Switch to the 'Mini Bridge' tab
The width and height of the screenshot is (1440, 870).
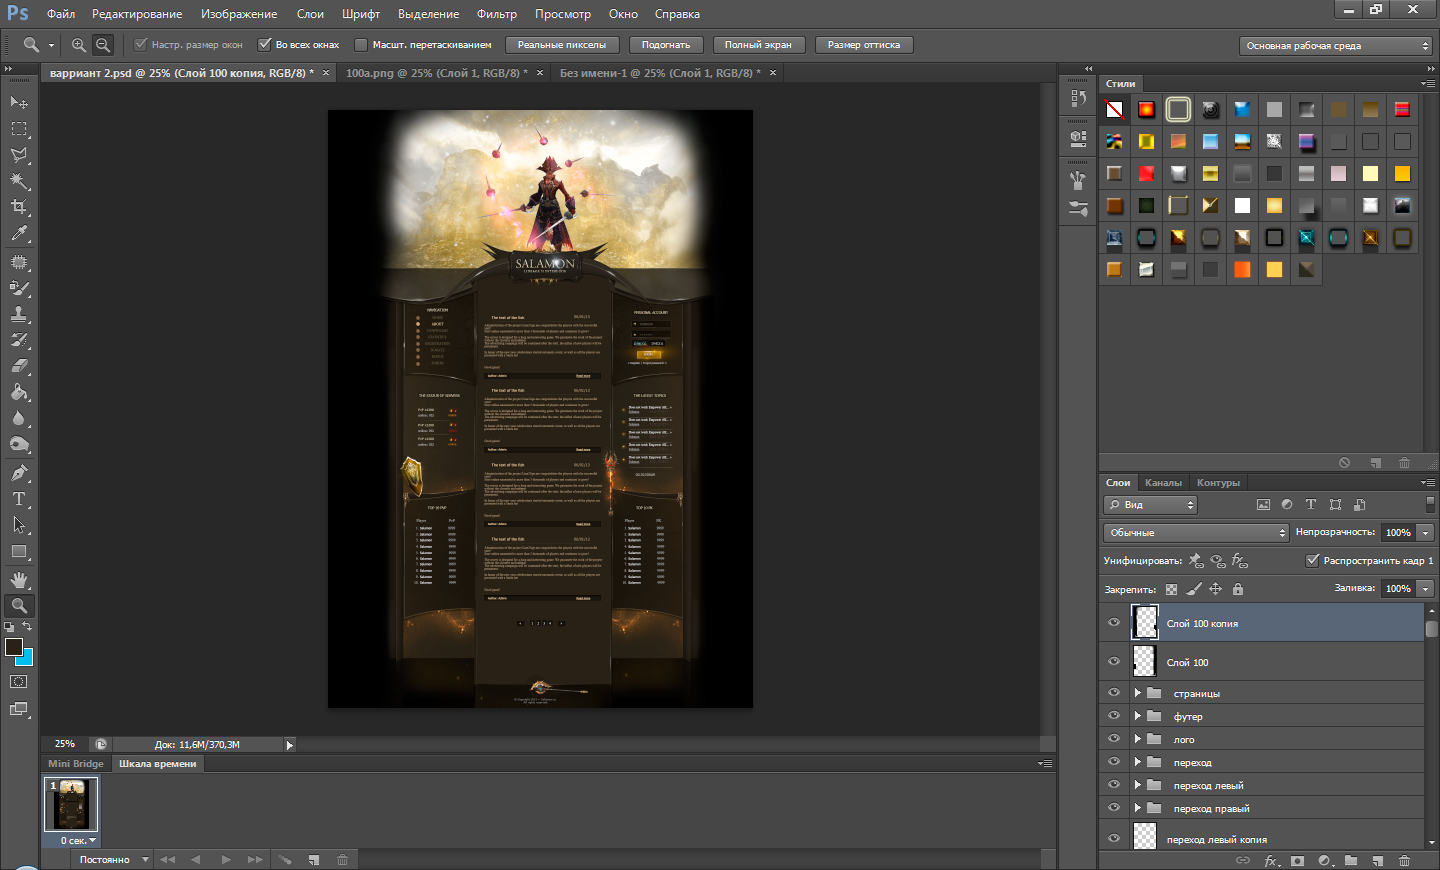click(x=76, y=764)
